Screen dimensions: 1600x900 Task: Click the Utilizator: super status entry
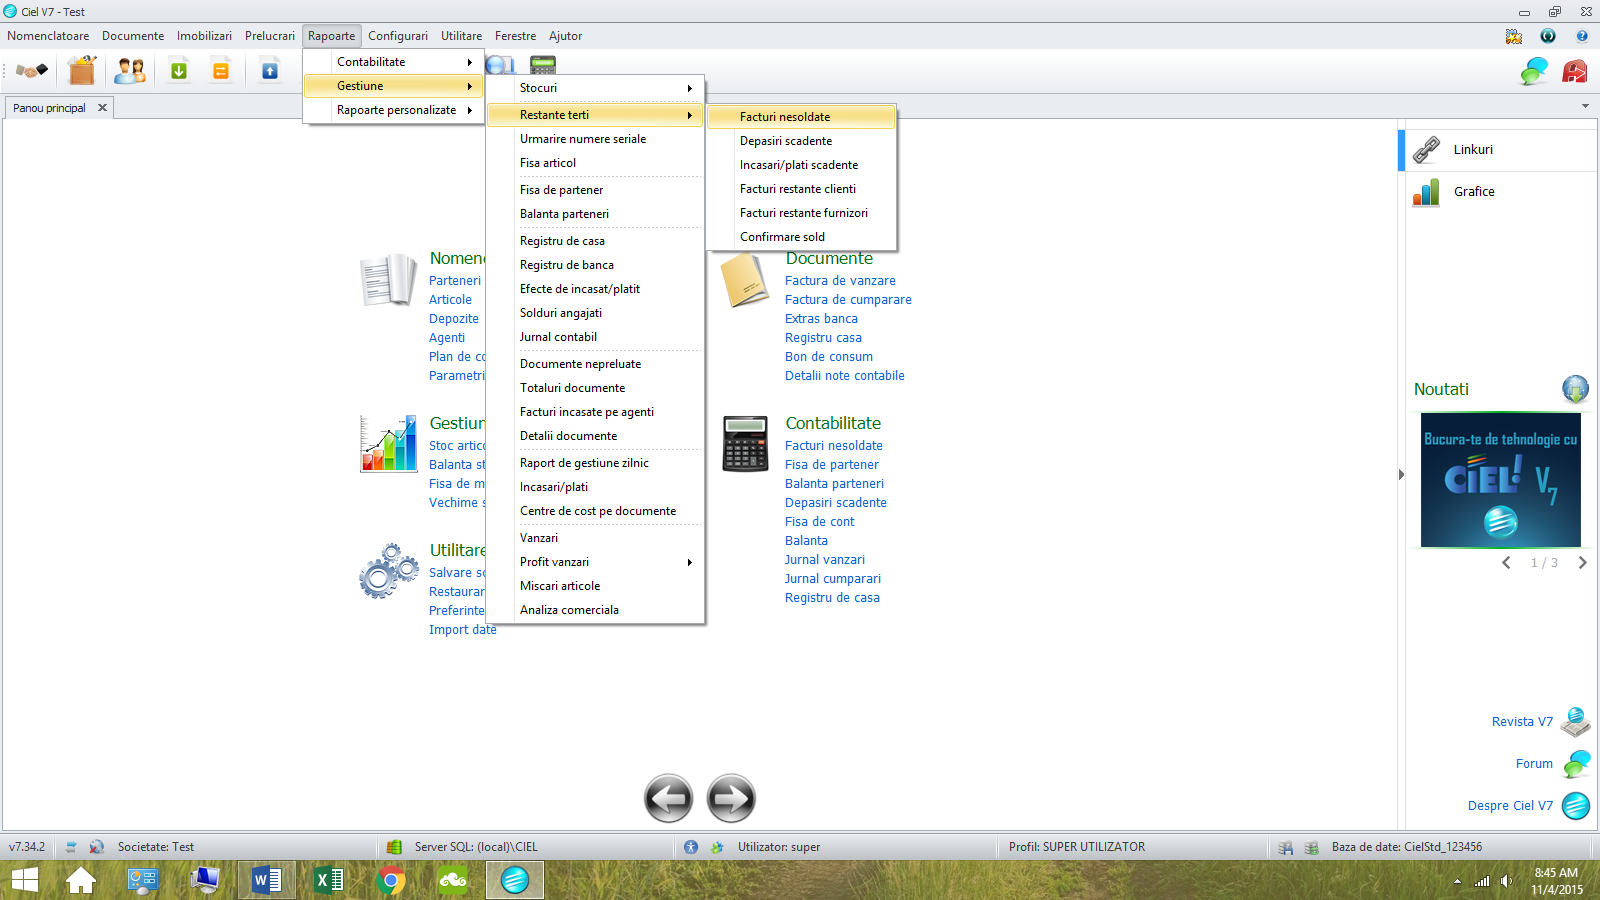[779, 847]
